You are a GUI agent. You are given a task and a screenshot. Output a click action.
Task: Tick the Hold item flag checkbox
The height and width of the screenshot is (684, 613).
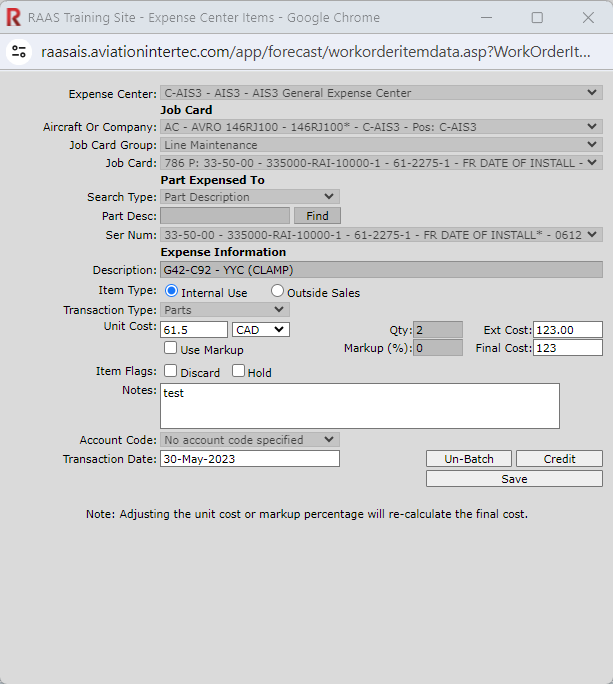[239, 372]
